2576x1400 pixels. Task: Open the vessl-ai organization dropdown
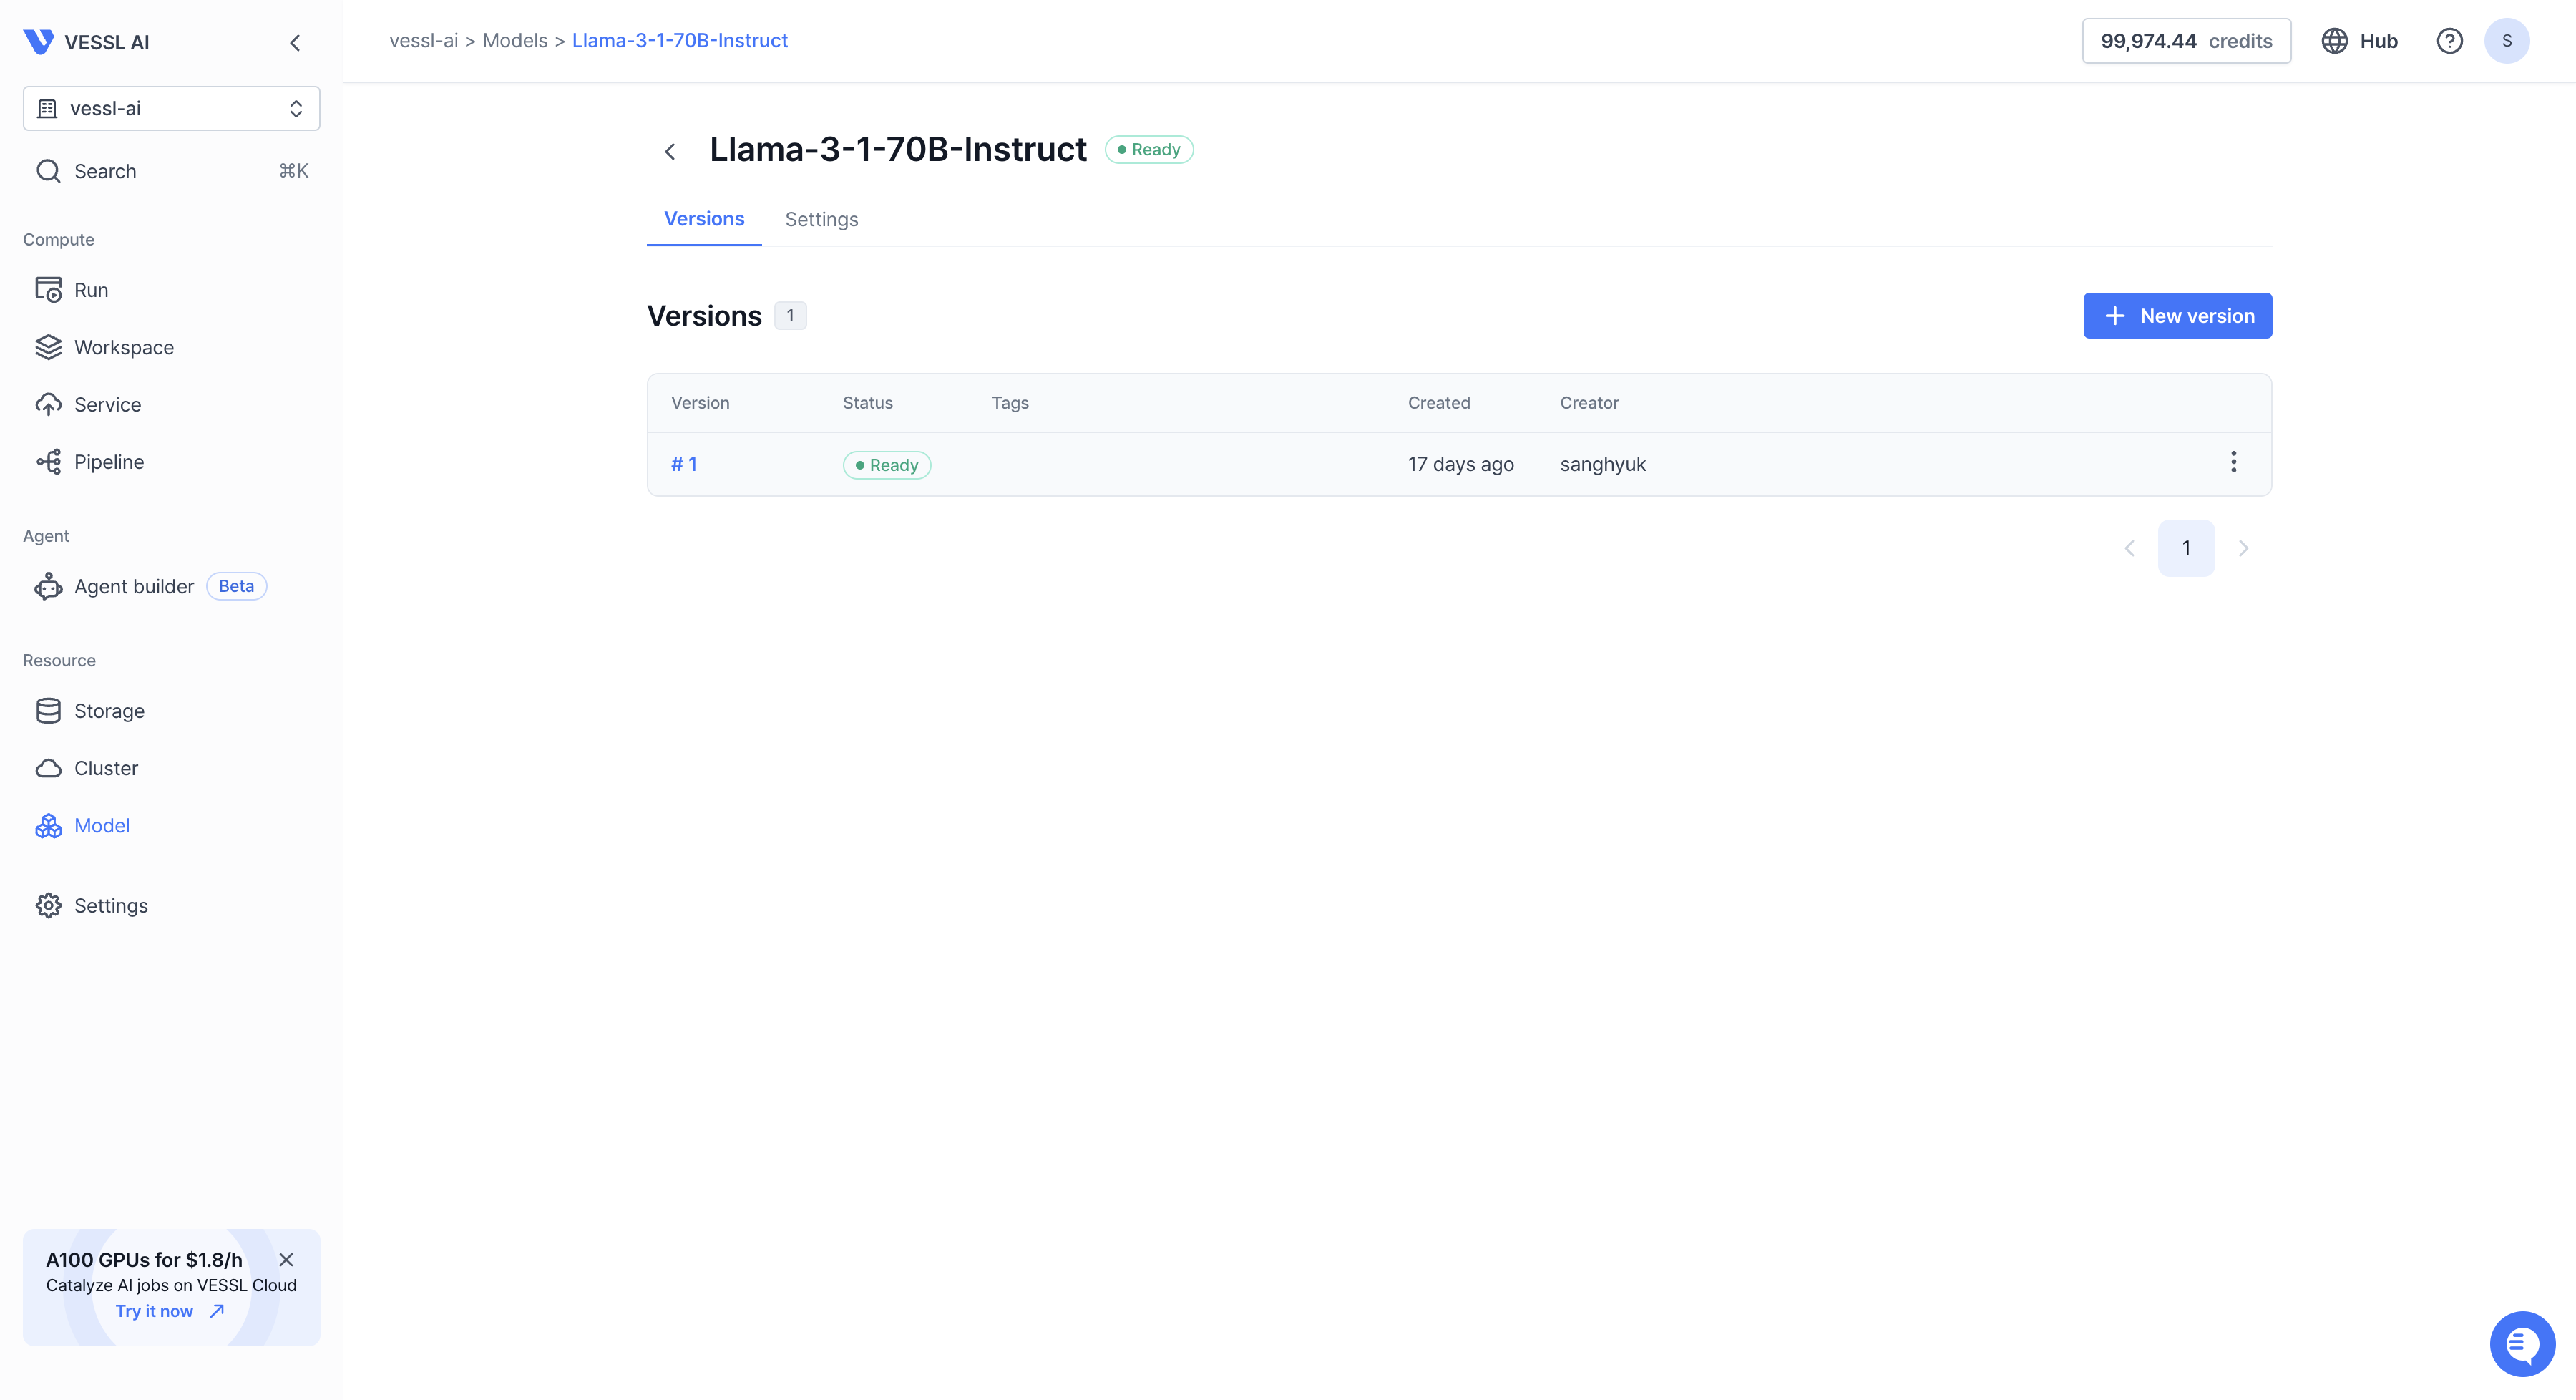click(171, 108)
